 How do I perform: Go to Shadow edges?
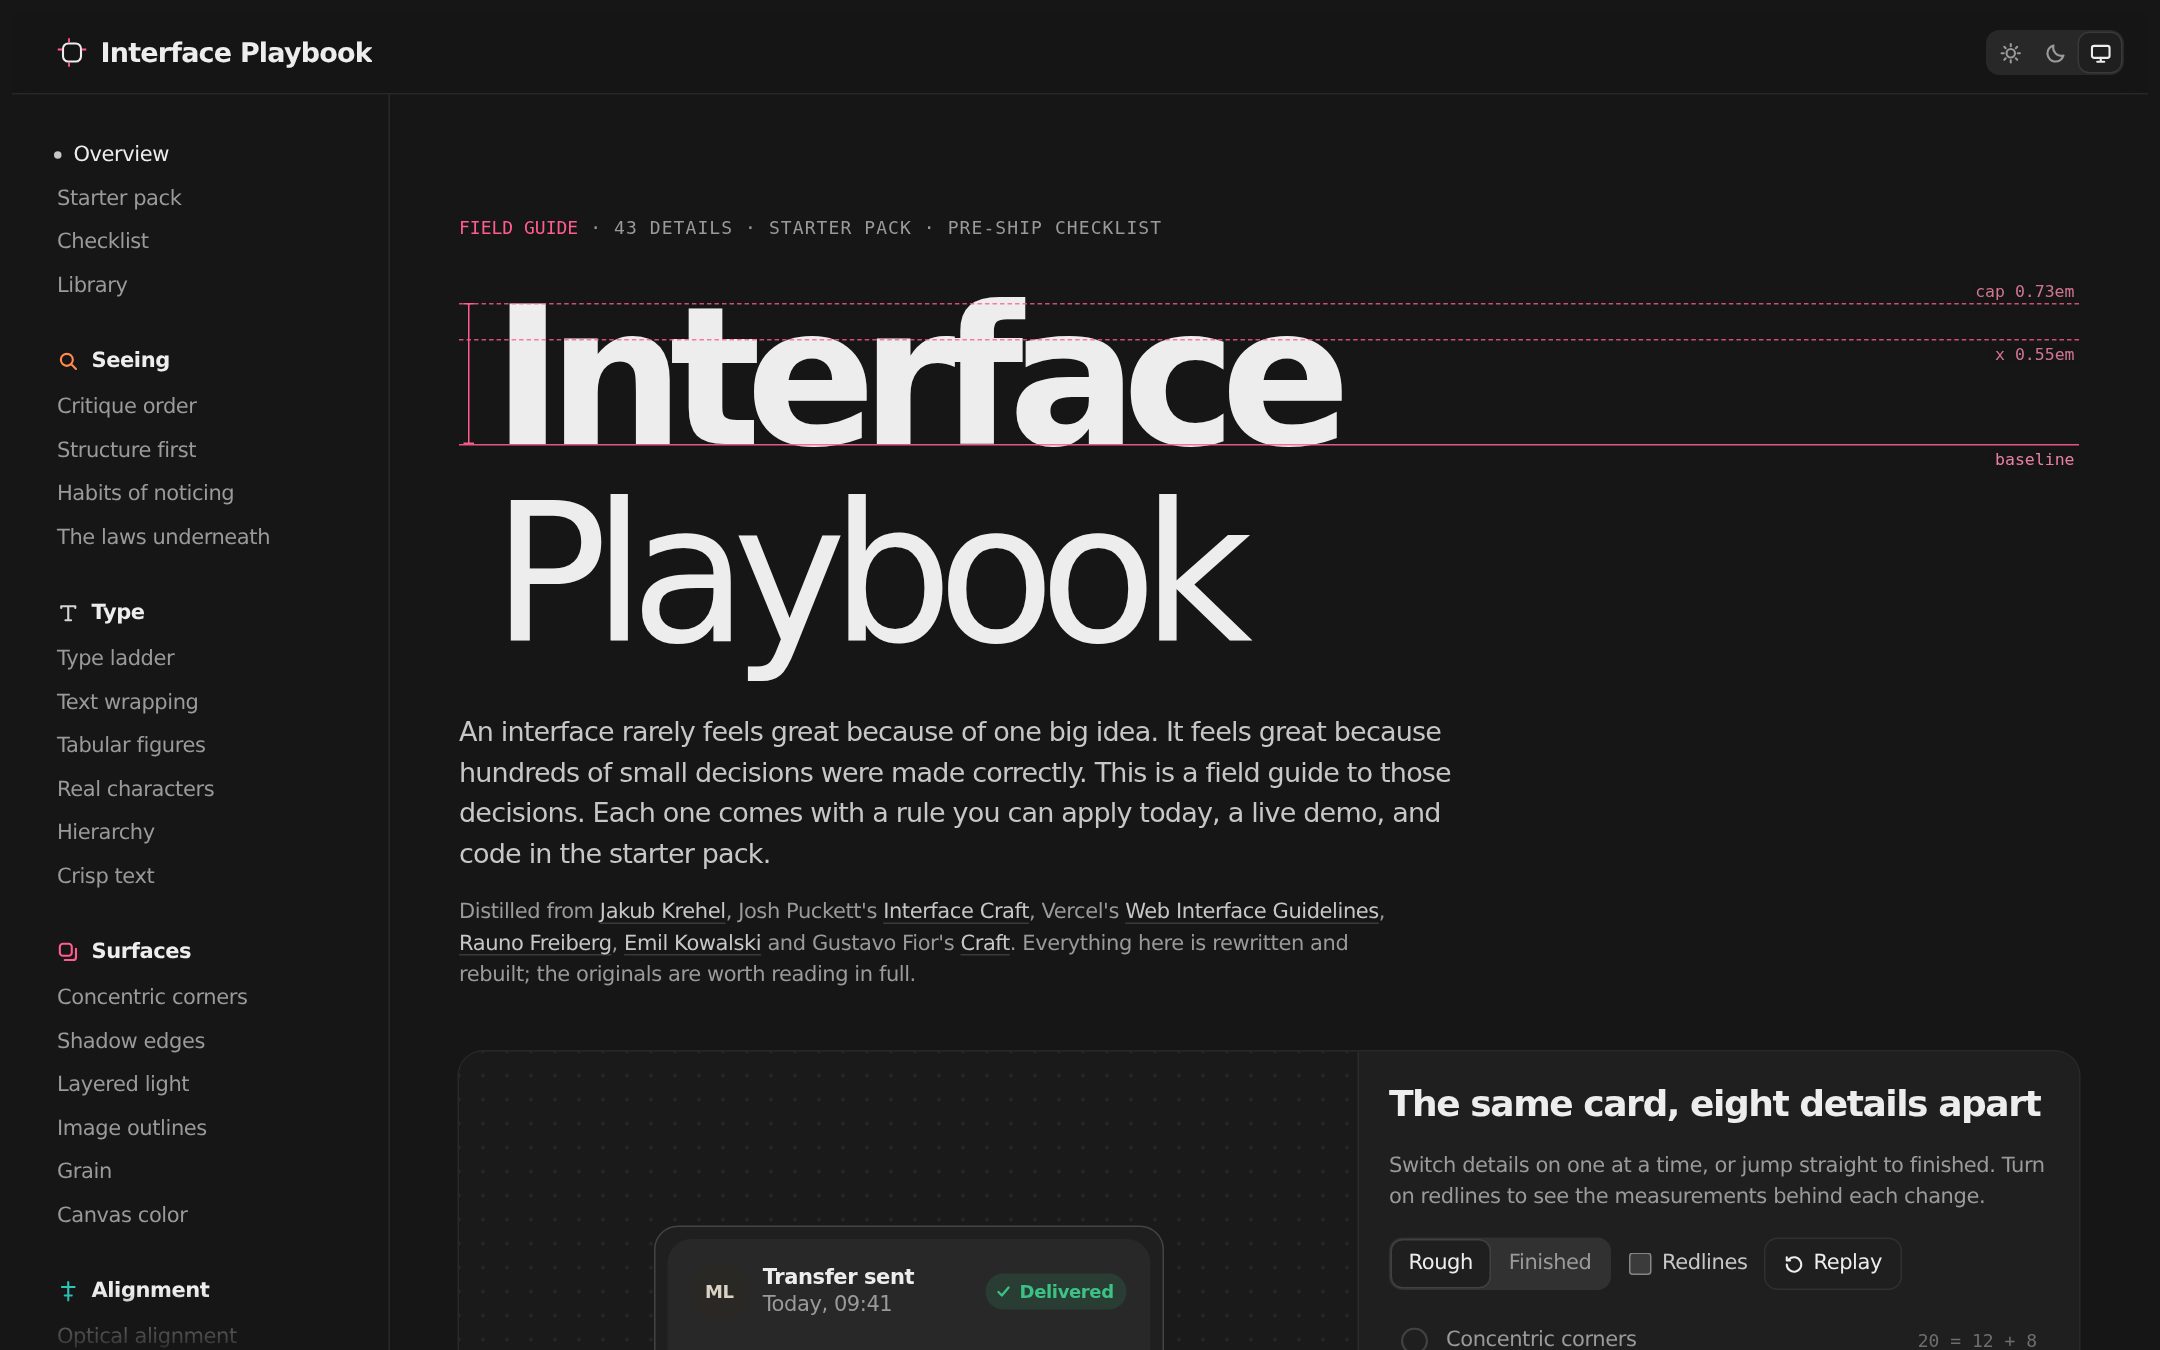[131, 1041]
